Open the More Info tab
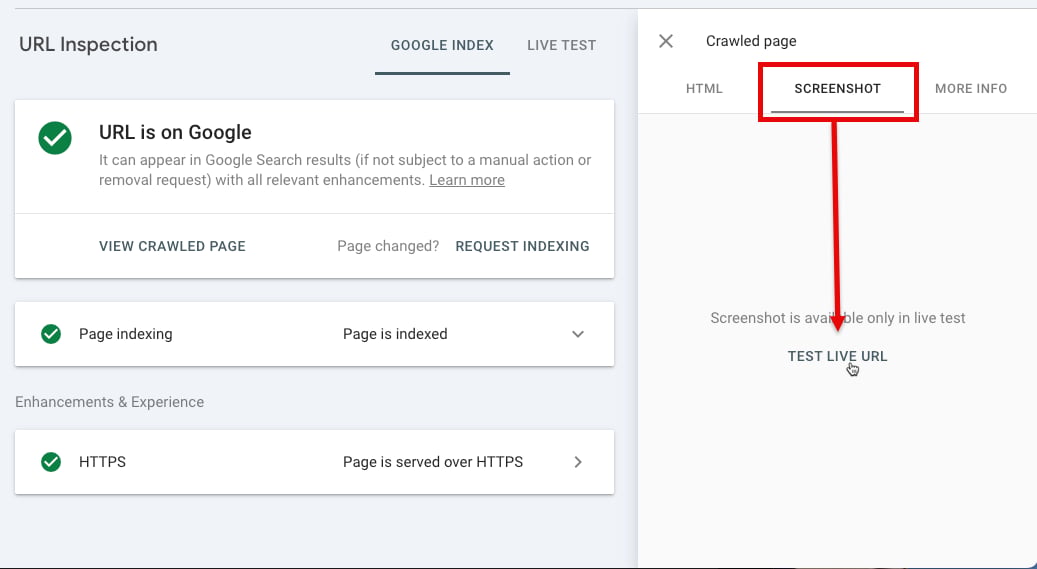The width and height of the screenshot is (1037, 569). pyautogui.click(x=971, y=89)
